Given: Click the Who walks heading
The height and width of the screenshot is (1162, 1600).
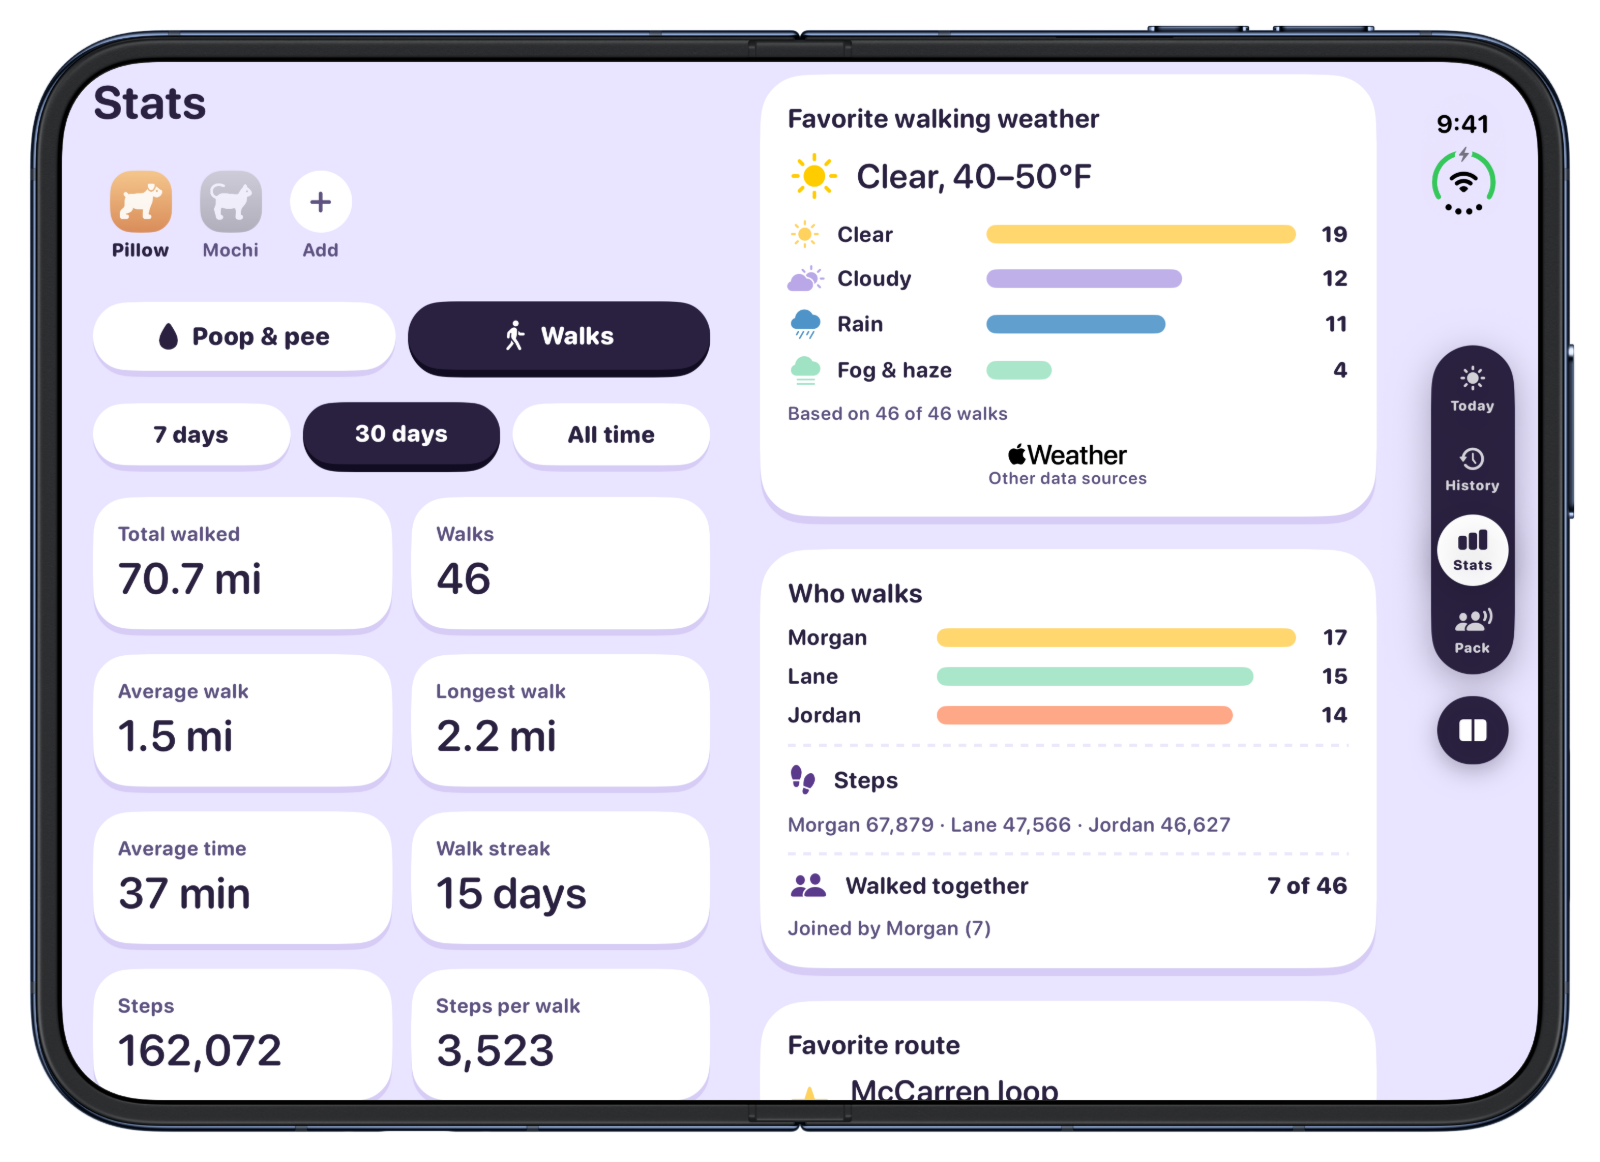Looking at the screenshot, I should (x=855, y=594).
